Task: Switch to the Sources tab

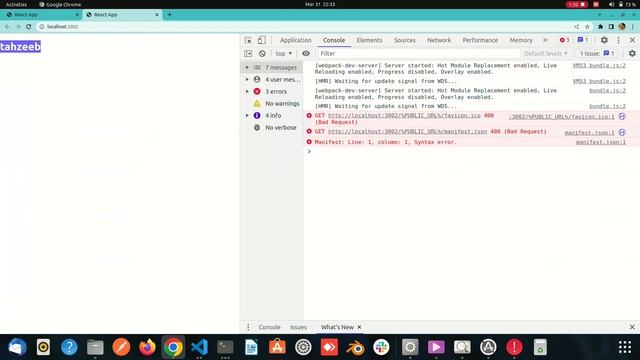Action: click(x=404, y=40)
